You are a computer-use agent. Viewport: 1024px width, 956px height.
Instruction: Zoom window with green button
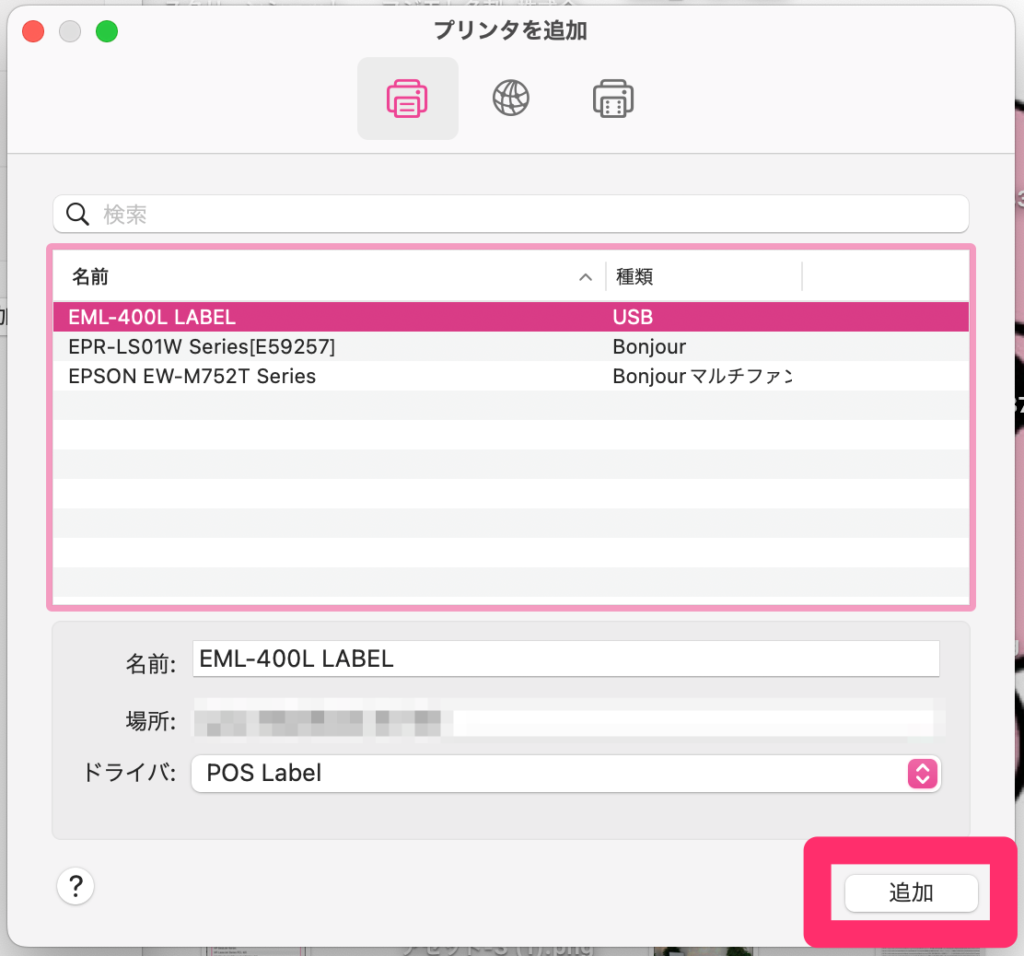pyautogui.click(x=106, y=31)
